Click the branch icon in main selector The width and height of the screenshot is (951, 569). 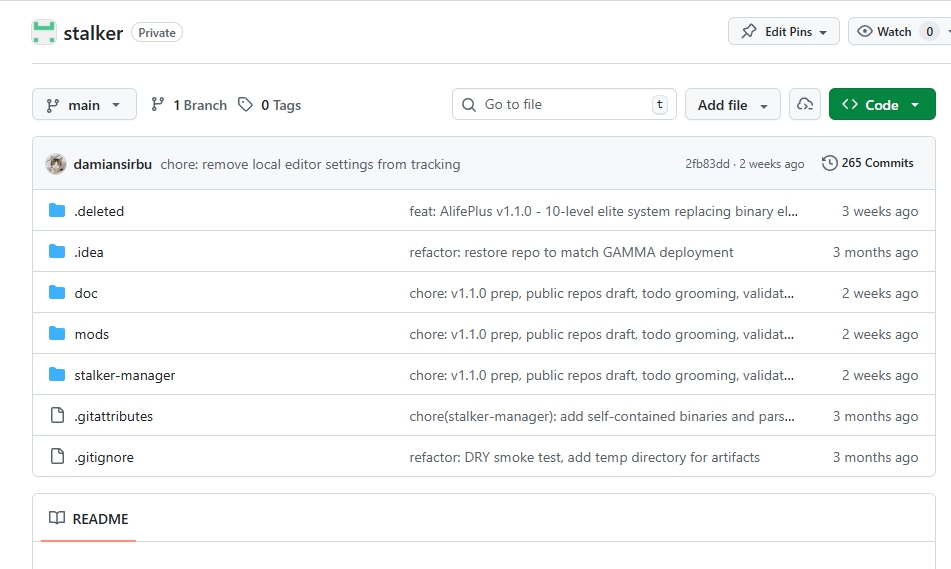pyautogui.click(x=53, y=106)
